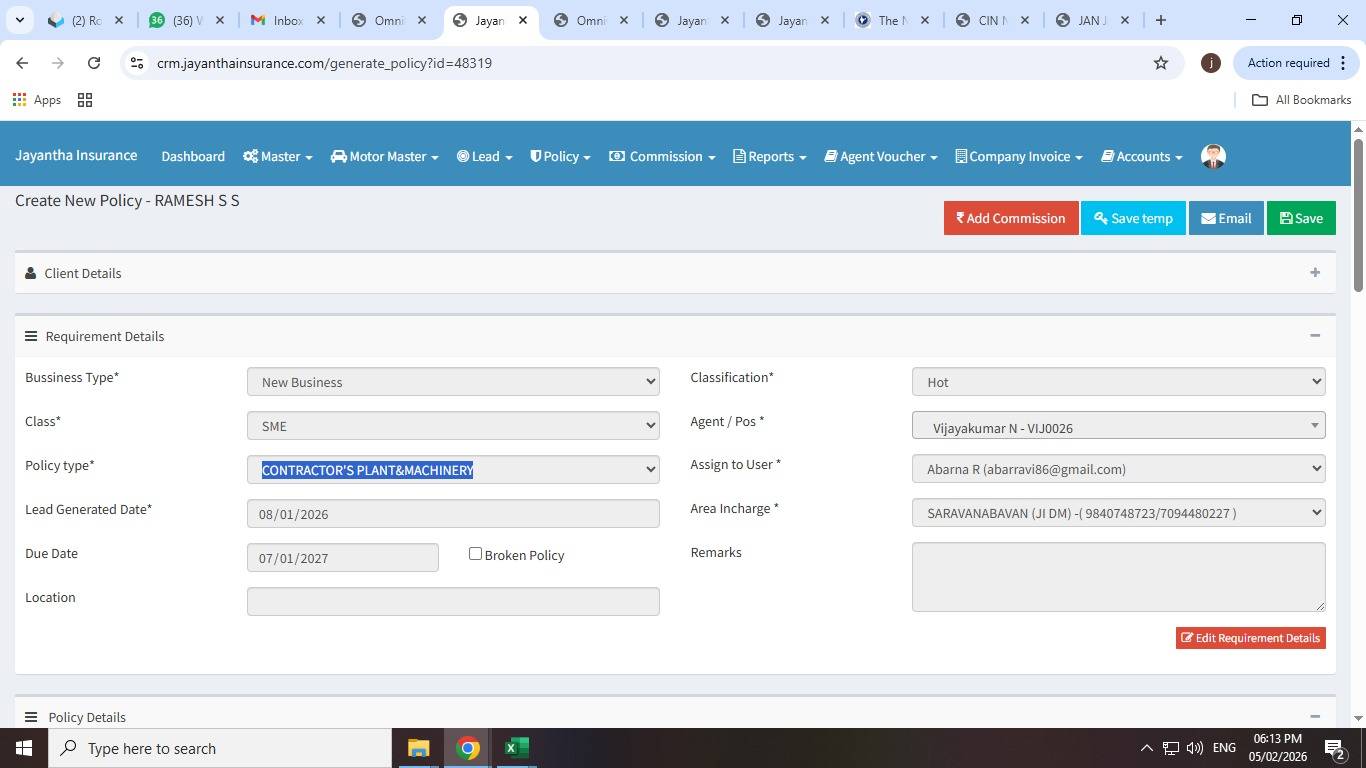Click the Add Commission button

1010,218
